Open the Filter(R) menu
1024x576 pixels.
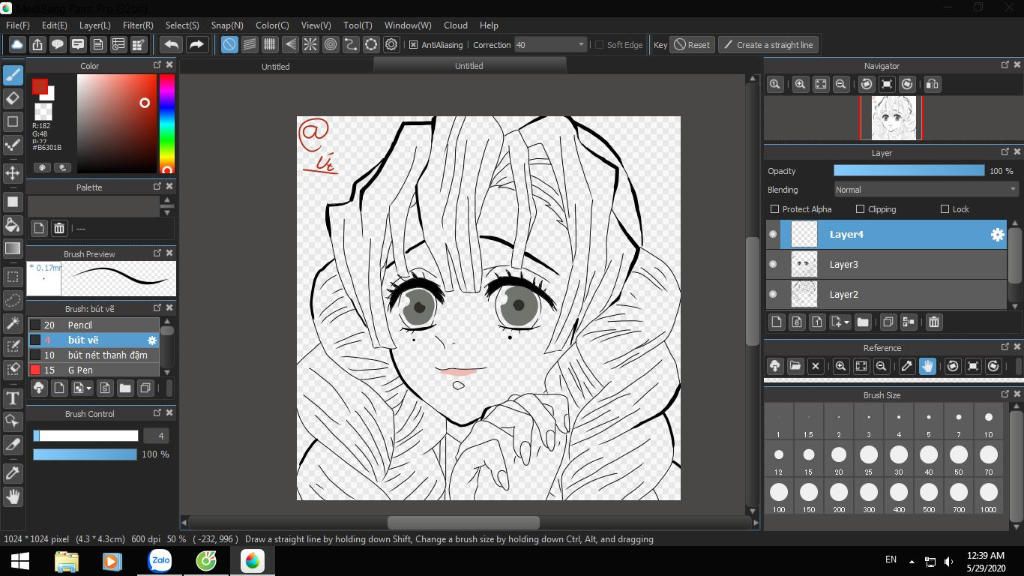pyautogui.click(x=138, y=25)
